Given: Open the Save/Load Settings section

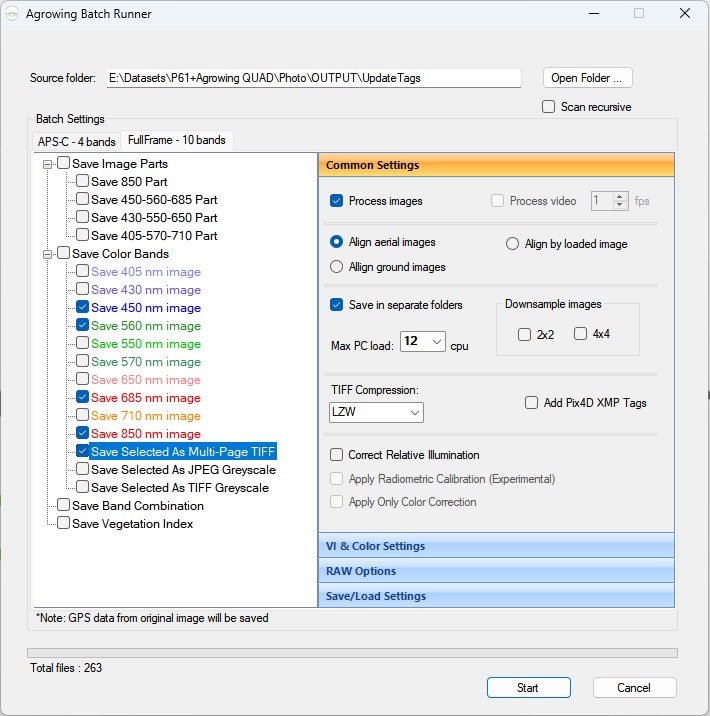Looking at the screenshot, I should 496,596.
